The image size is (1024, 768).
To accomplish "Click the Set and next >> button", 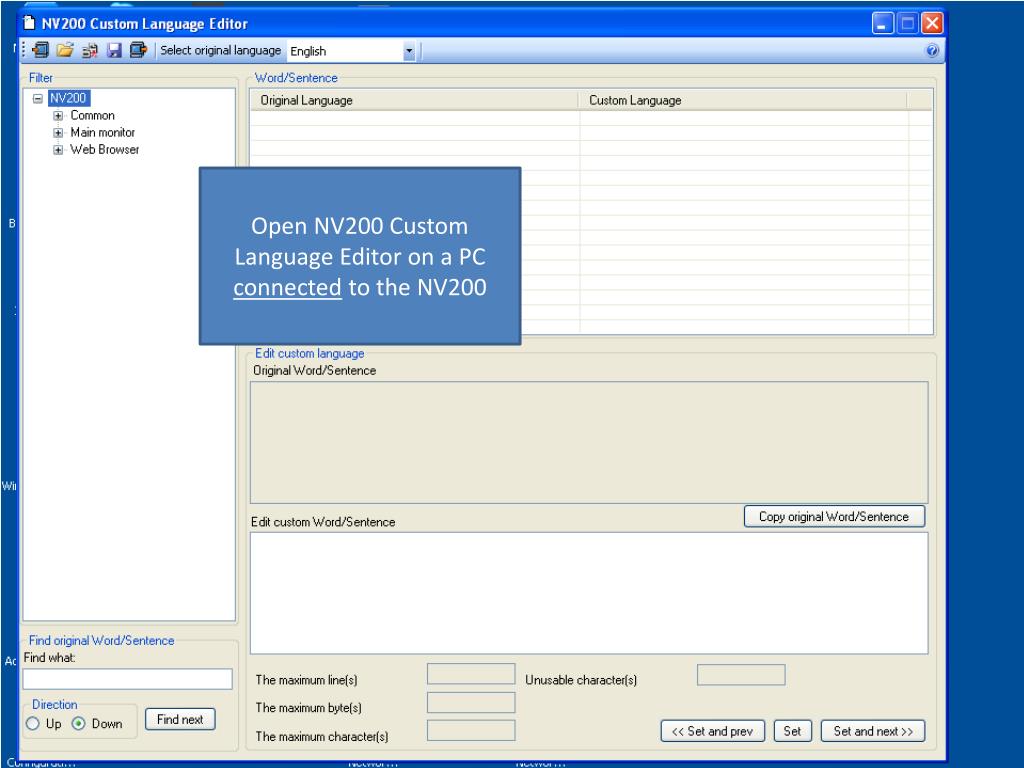I will pyautogui.click(x=873, y=731).
